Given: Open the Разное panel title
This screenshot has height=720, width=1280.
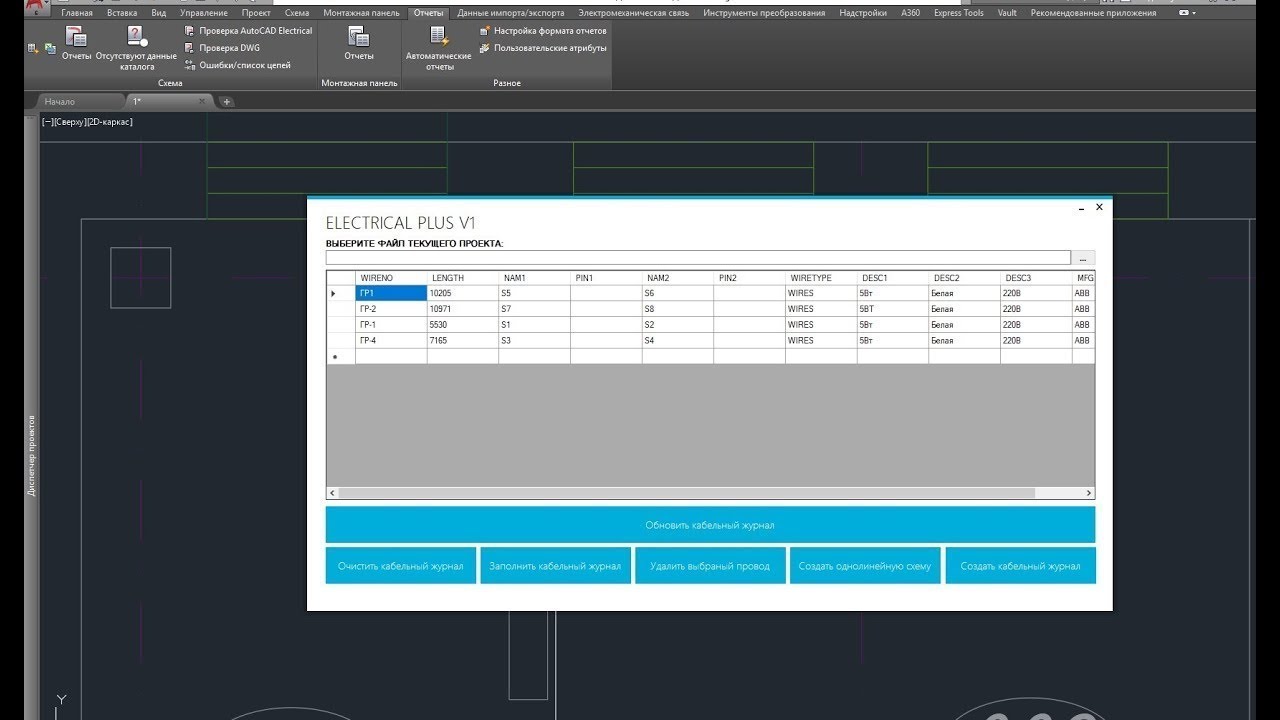Looking at the screenshot, I should [507, 83].
